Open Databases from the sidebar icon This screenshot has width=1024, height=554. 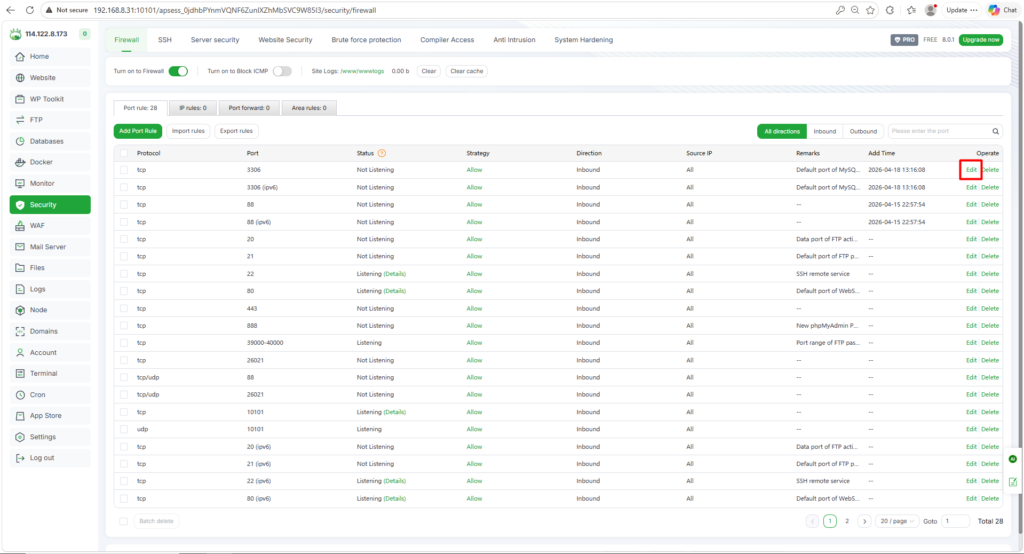[21, 141]
